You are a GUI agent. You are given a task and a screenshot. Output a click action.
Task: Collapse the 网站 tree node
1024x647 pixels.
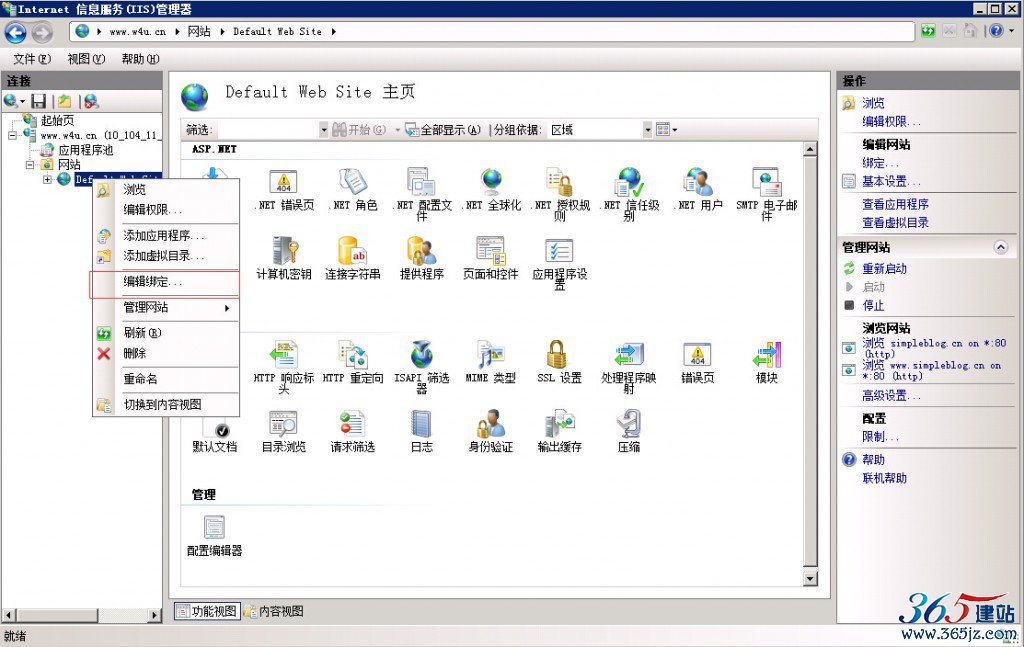coord(29,165)
